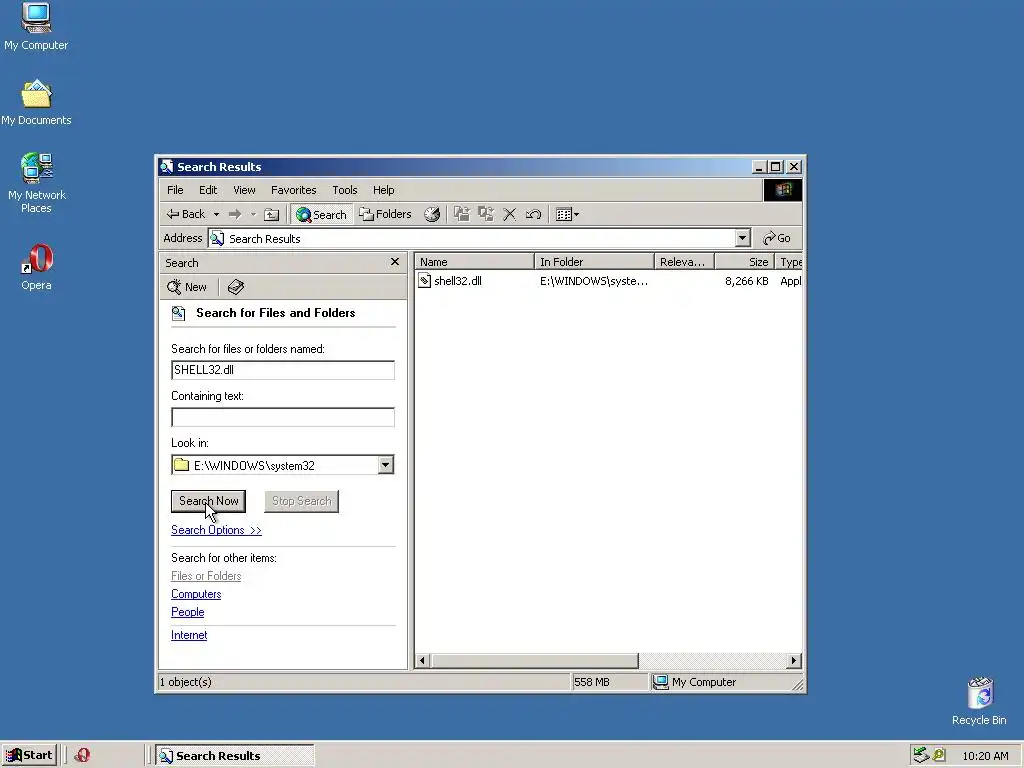Click New search button
The image size is (1024, 768).
[187, 287]
